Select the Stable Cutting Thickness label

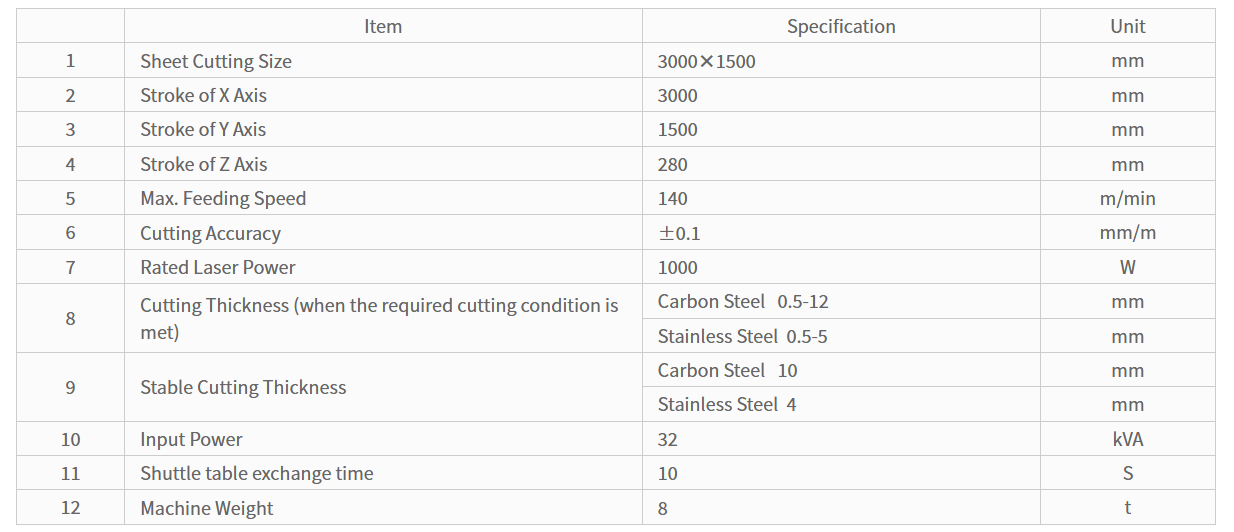pos(243,387)
